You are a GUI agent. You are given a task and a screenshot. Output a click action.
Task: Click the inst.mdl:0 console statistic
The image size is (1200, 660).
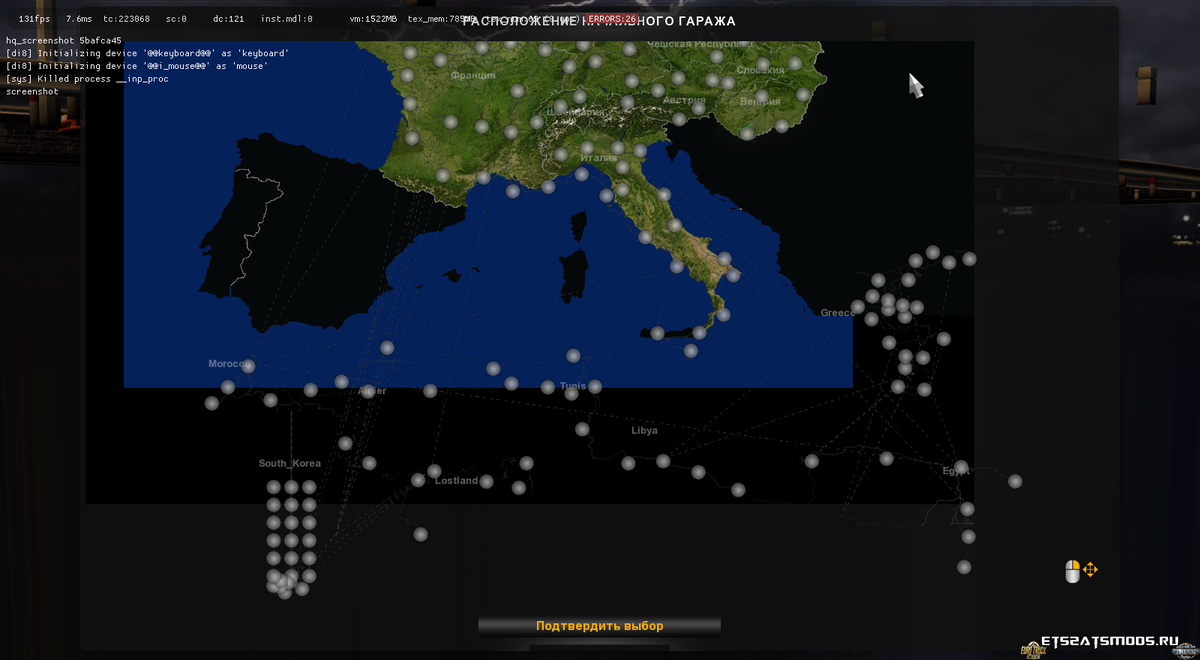pos(286,19)
